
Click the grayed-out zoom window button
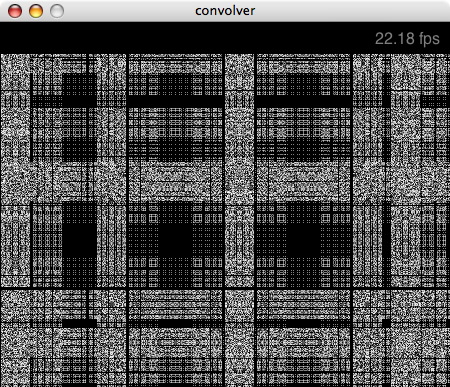(57, 11)
